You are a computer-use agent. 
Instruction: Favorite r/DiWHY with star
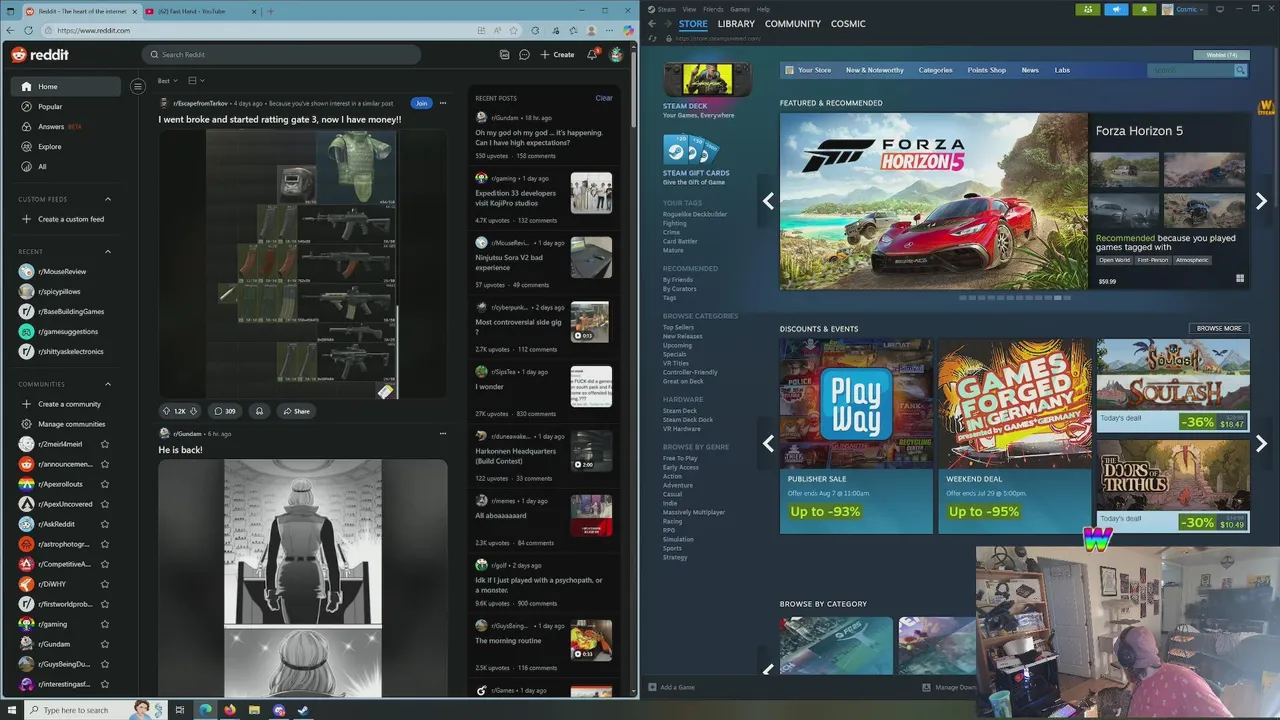[x=105, y=584]
